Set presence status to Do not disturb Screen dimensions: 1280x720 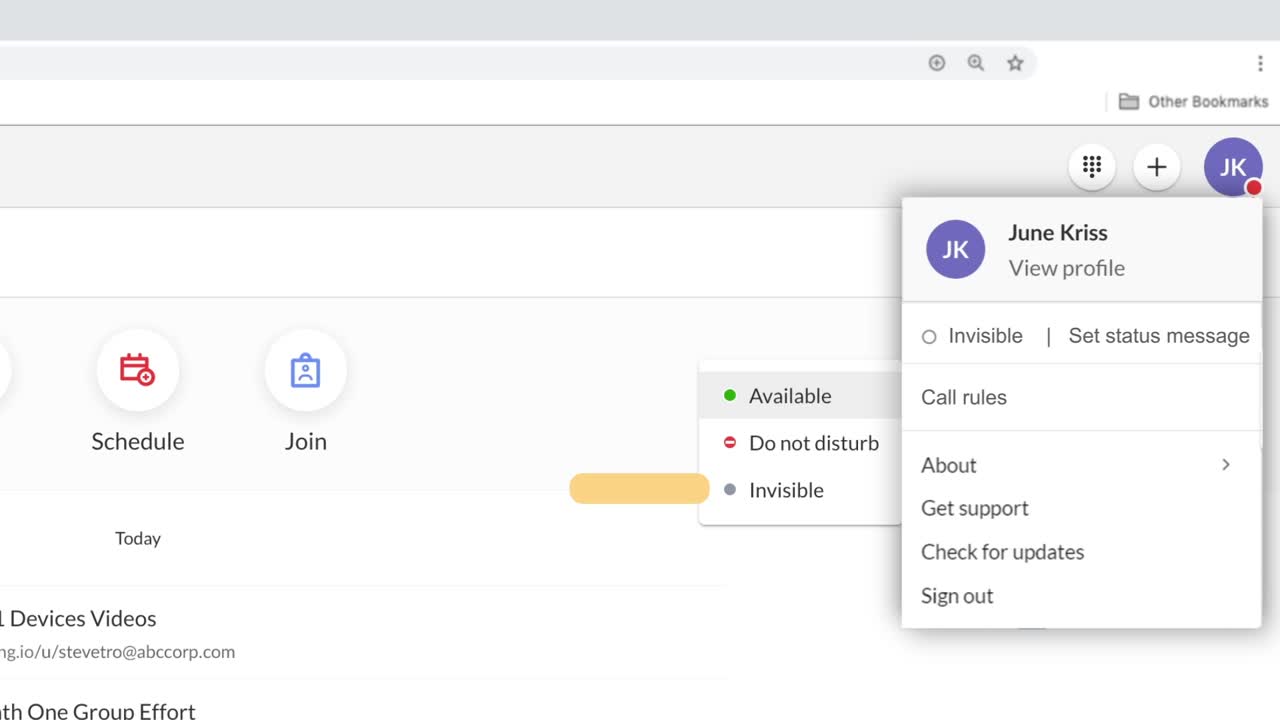pyautogui.click(x=800, y=443)
